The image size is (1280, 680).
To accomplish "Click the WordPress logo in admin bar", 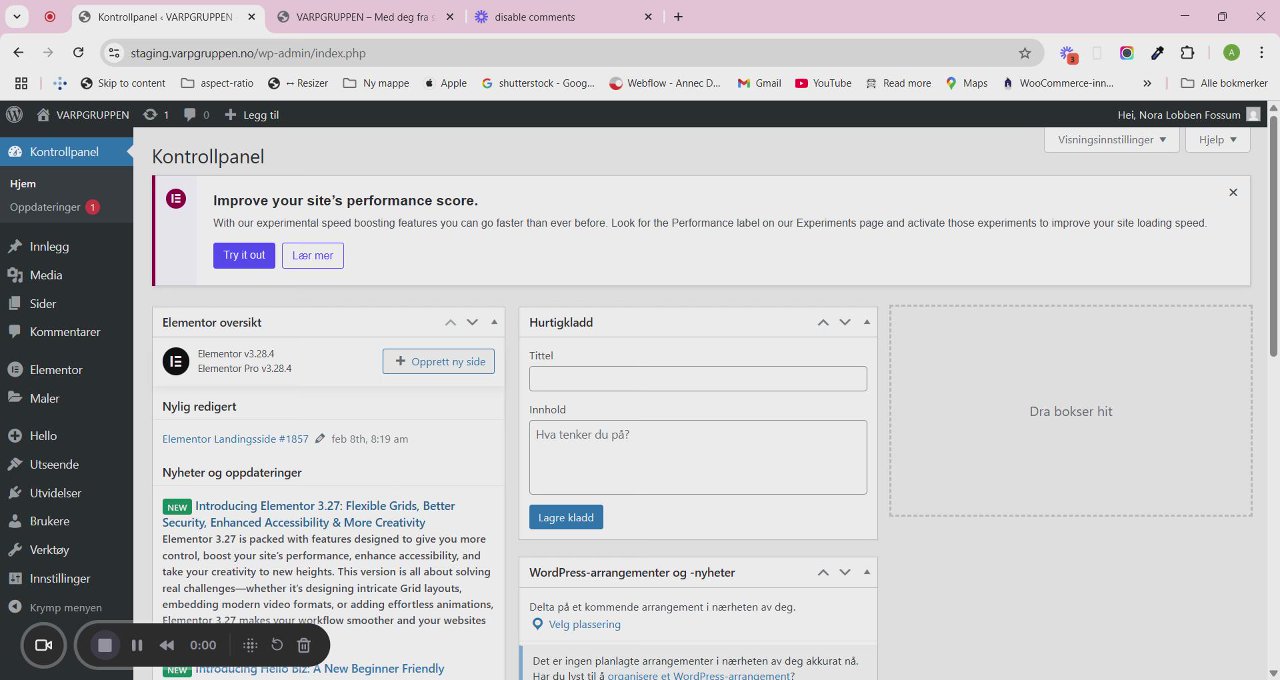I will [x=14, y=115].
